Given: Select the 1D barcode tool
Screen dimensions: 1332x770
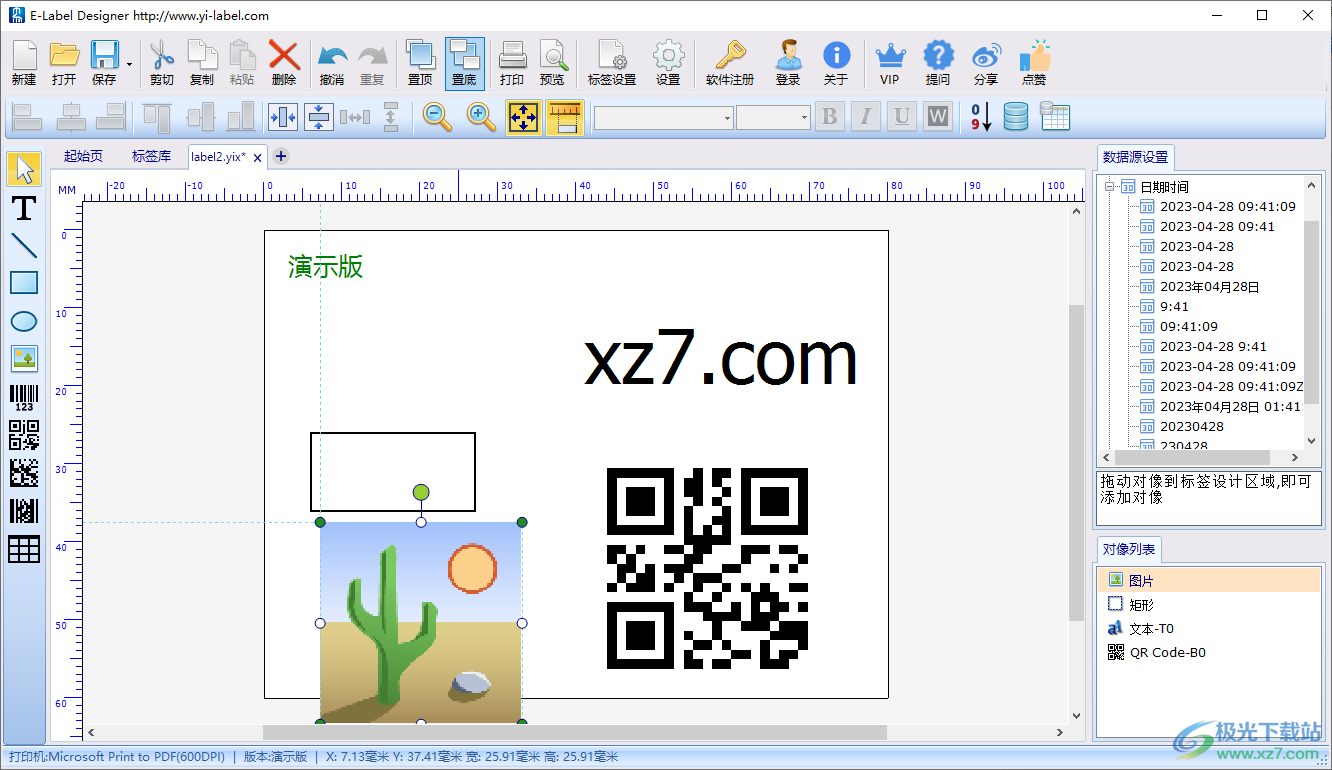Looking at the screenshot, I should [24, 398].
